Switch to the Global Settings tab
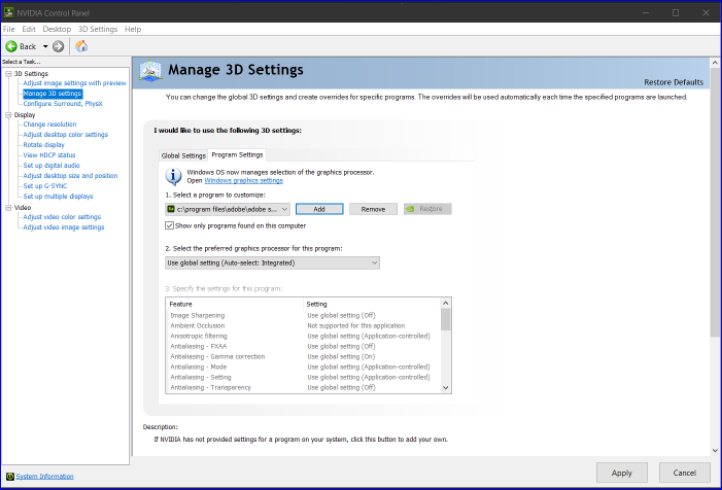 (x=183, y=156)
